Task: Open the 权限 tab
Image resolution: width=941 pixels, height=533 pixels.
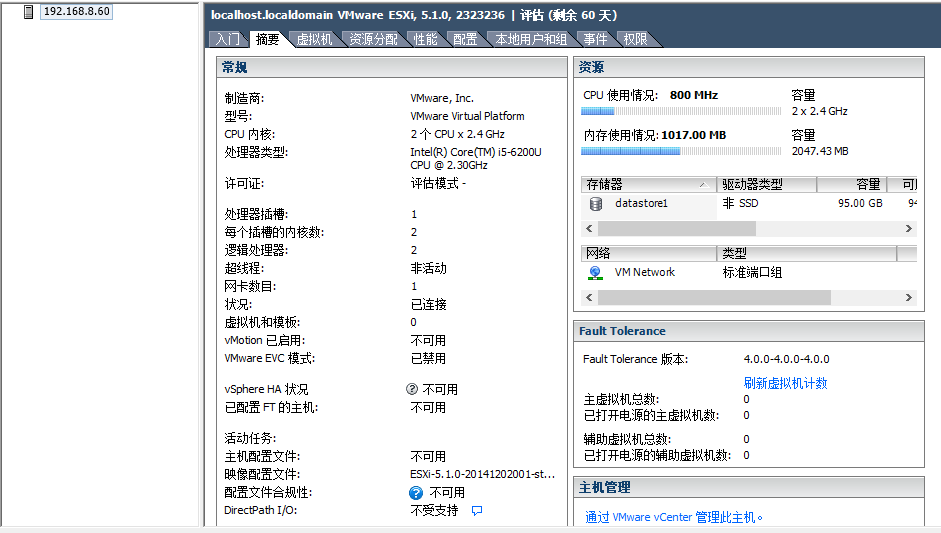Action: pyautogui.click(x=636, y=39)
